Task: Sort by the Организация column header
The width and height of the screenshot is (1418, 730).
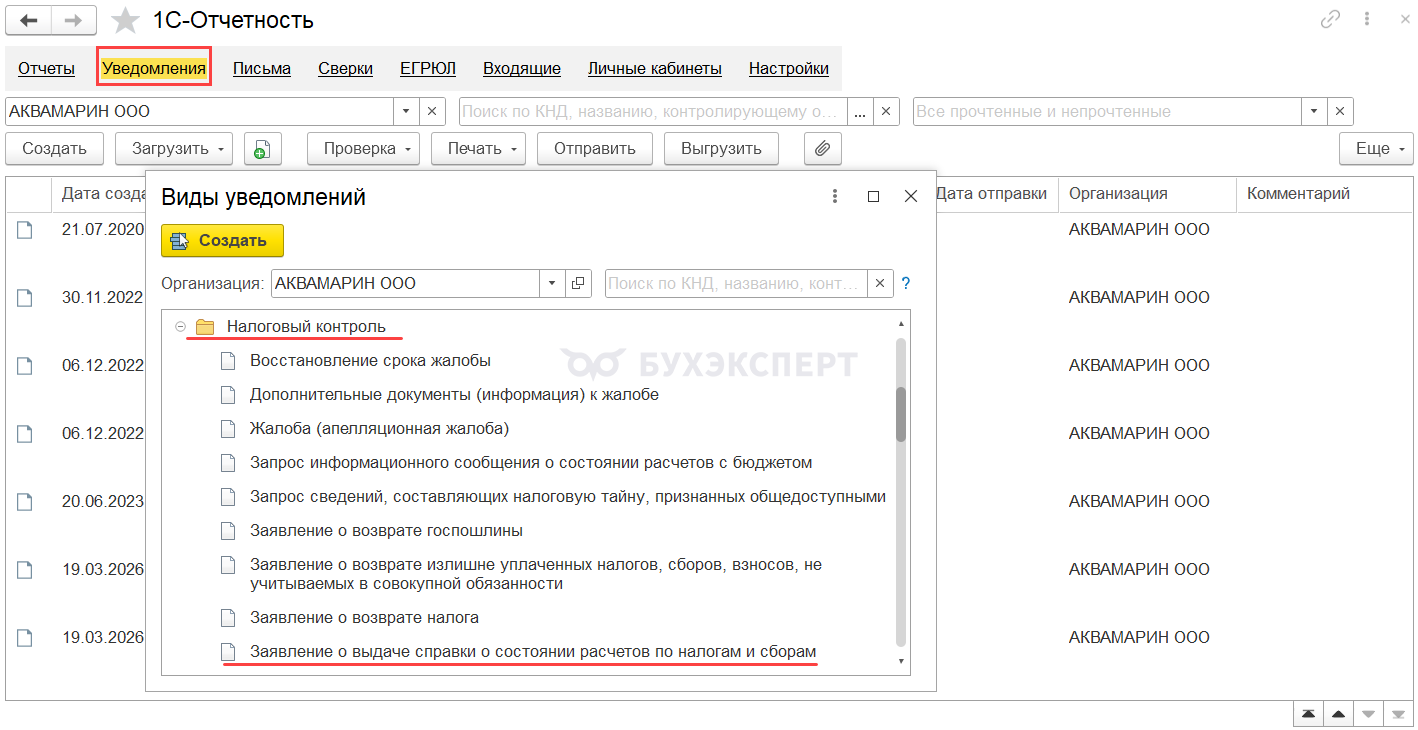Action: (1148, 194)
